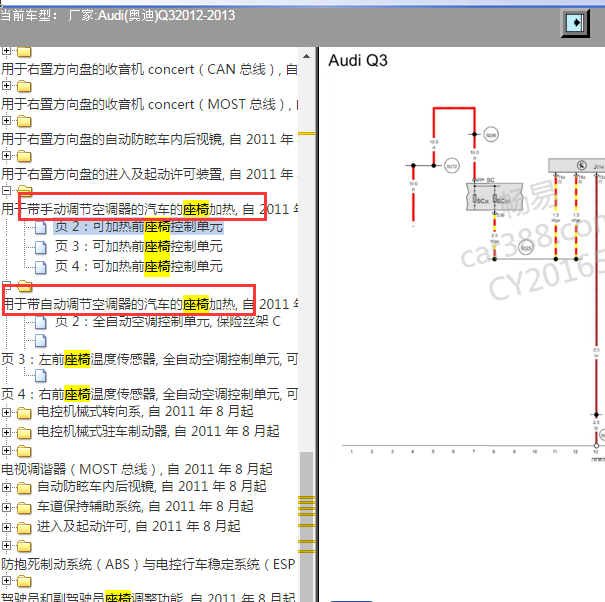Open 页 4：可加热前座椅控制单元
This screenshot has height=602, width=605.
(139, 267)
